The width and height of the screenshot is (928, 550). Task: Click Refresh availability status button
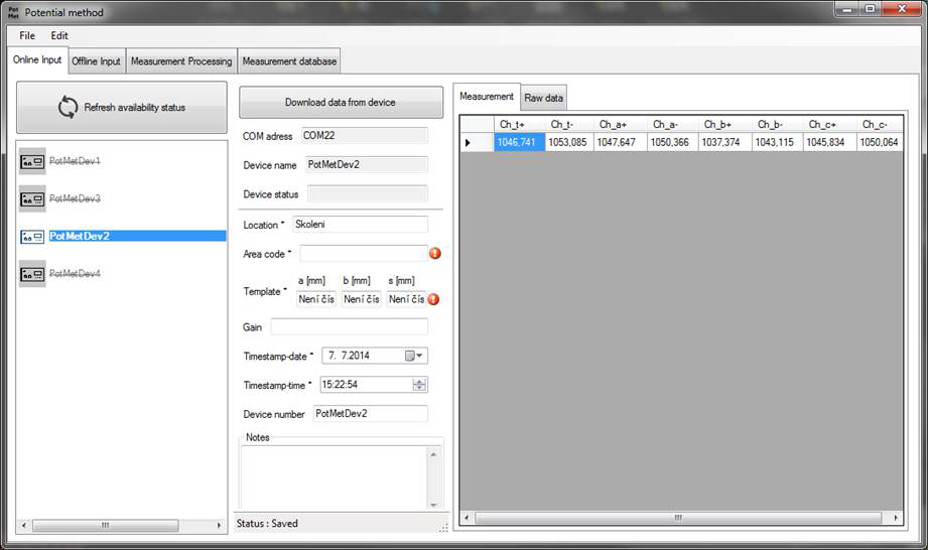[x=122, y=107]
